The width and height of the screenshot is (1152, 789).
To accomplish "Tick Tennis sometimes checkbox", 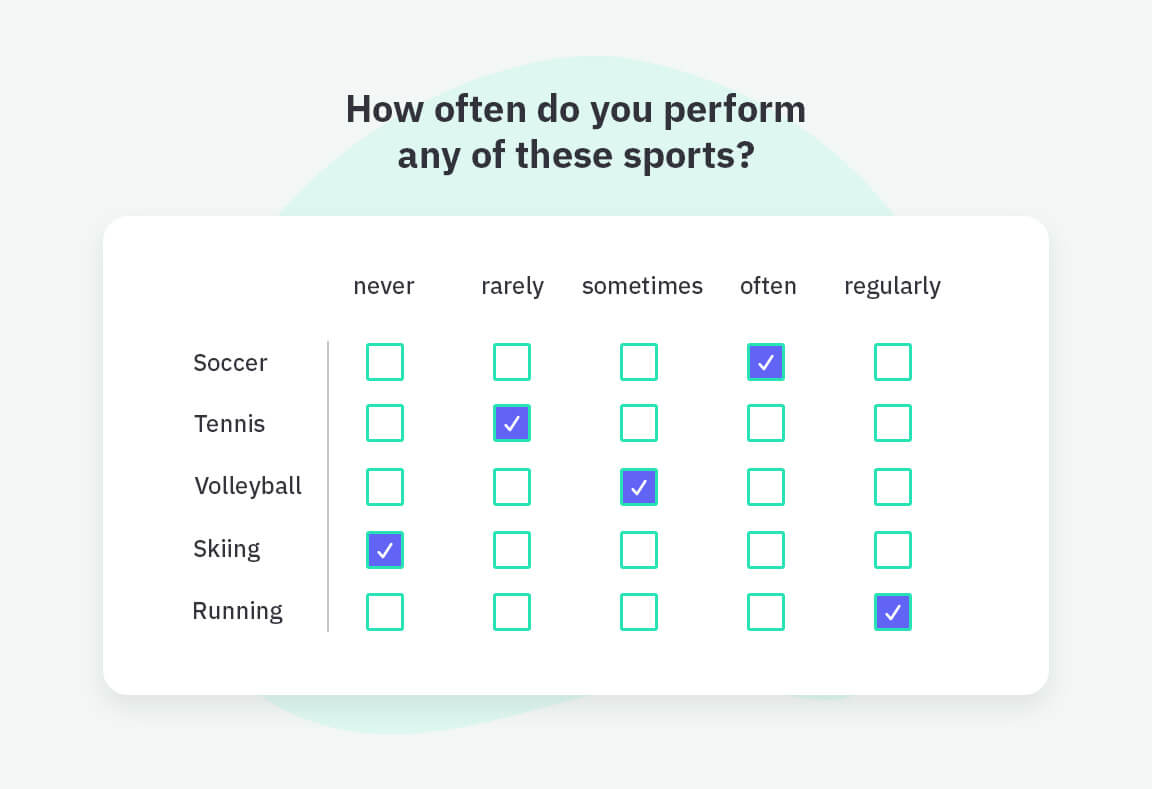I will pyautogui.click(x=639, y=423).
